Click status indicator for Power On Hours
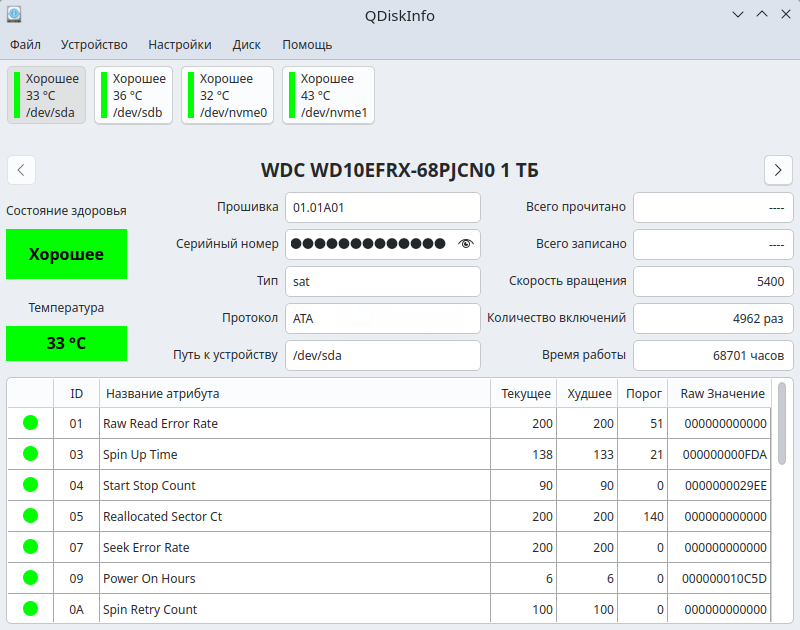Screen dimensions: 800x630 coord(30,578)
